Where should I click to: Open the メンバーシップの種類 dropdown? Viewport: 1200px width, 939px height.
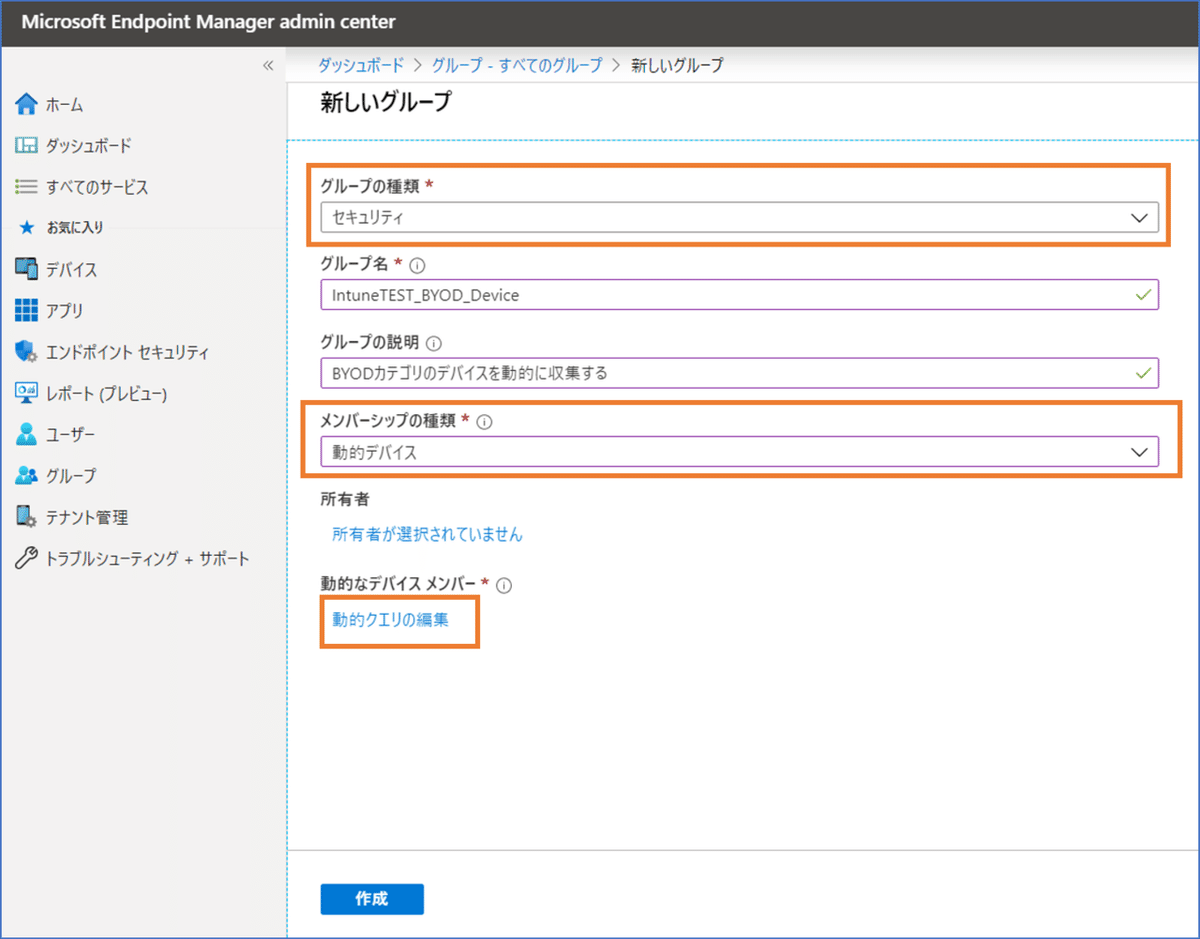coord(739,452)
